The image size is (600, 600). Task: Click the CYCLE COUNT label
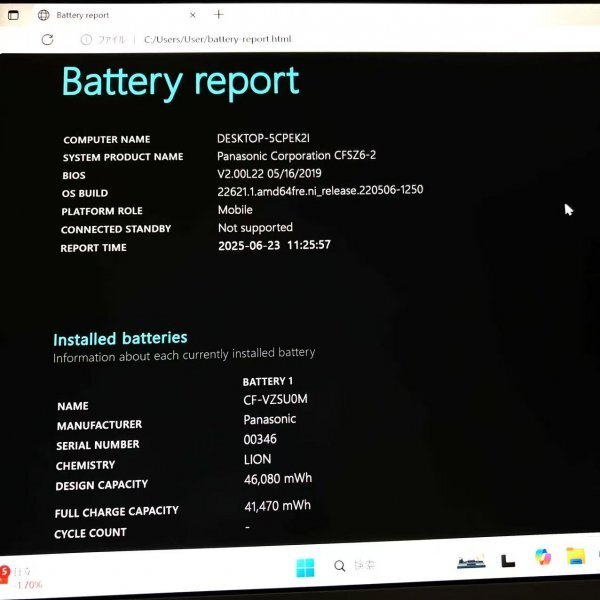[90, 533]
